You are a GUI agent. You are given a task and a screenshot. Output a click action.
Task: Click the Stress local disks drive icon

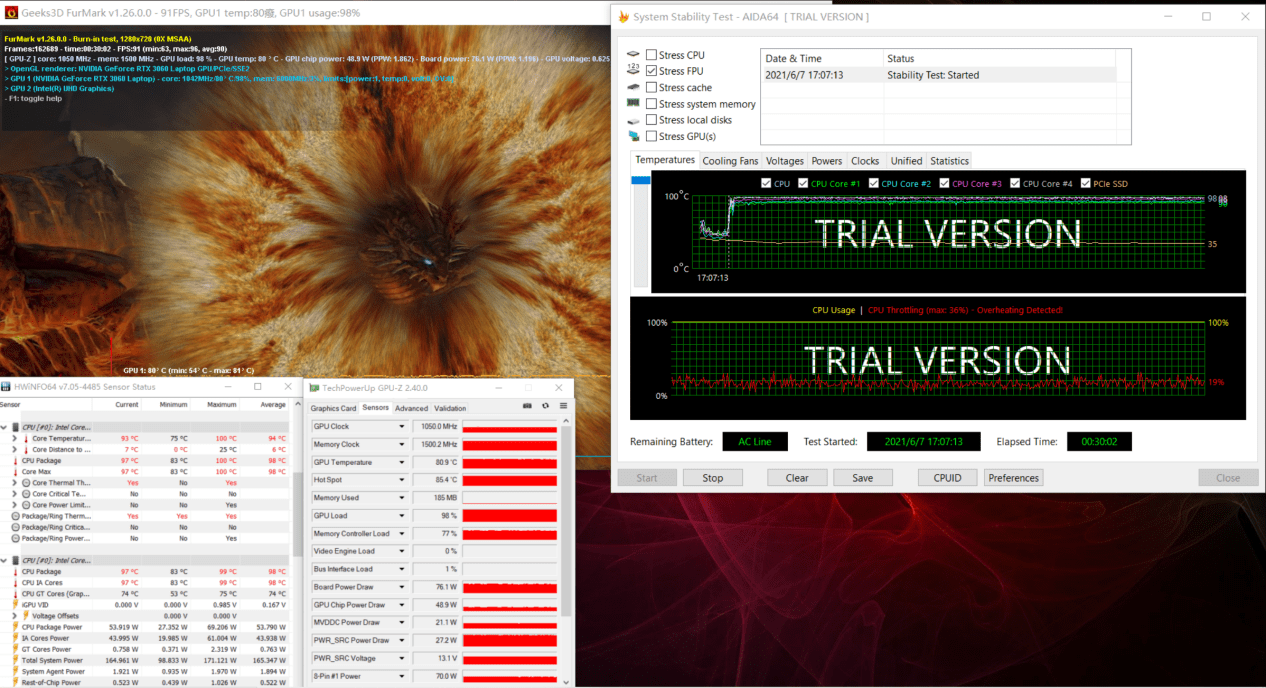(633, 120)
